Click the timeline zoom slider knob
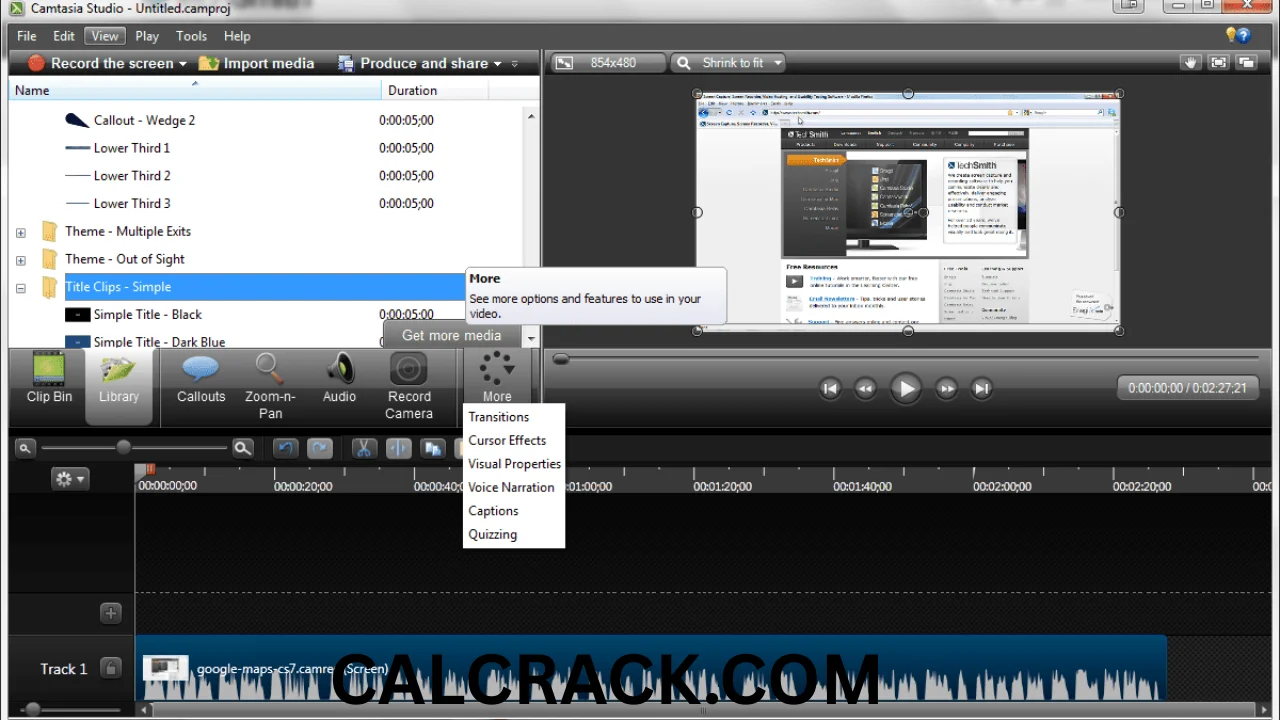The height and width of the screenshot is (720, 1280). 124,448
